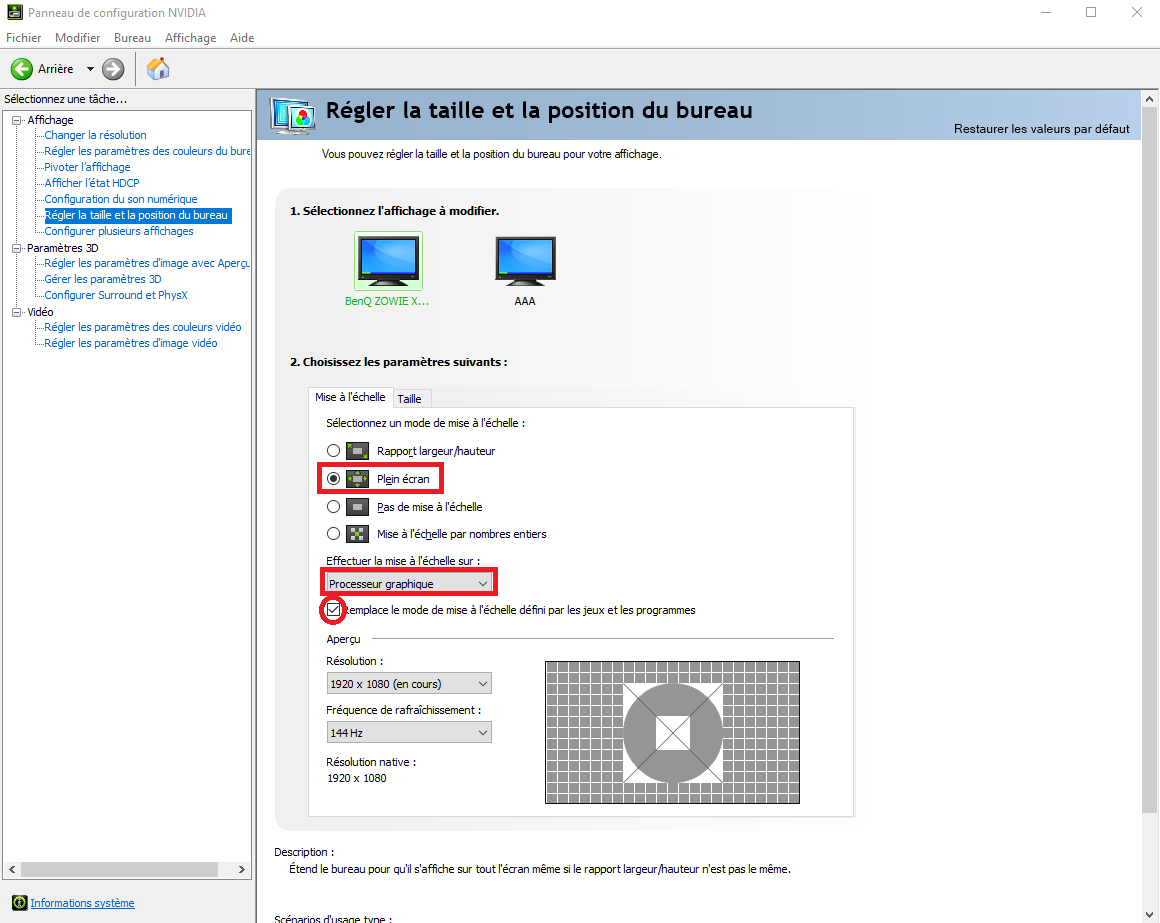The width and height of the screenshot is (1160, 923).
Task: Click the Plein écran mode icon
Action: pos(357,479)
